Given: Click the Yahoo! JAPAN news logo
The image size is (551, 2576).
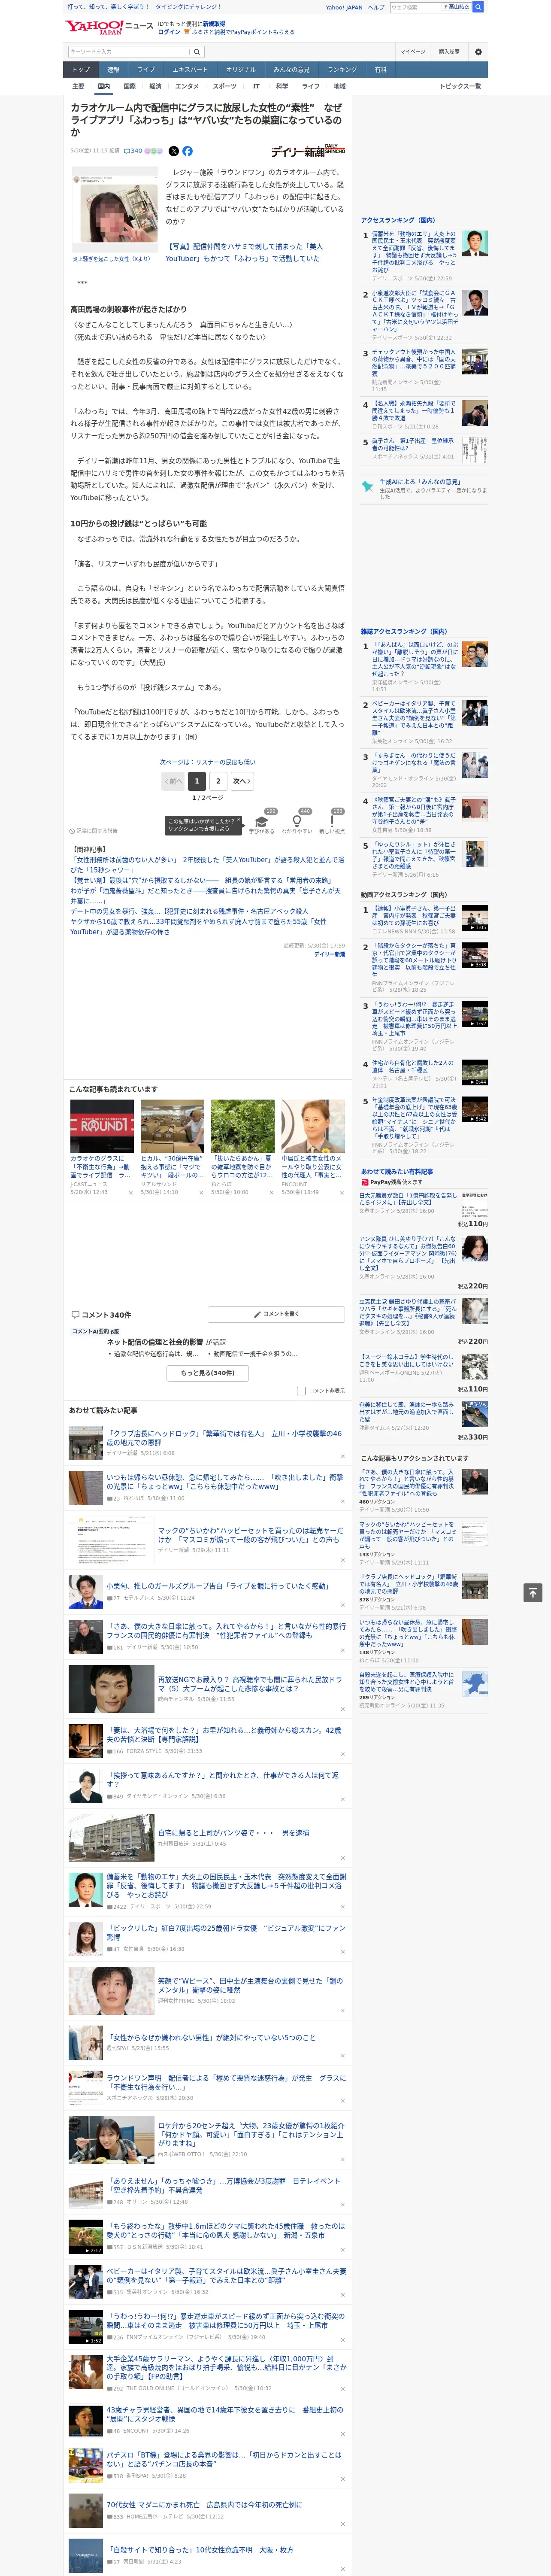Looking at the screenshot, I should pos(109,27).
